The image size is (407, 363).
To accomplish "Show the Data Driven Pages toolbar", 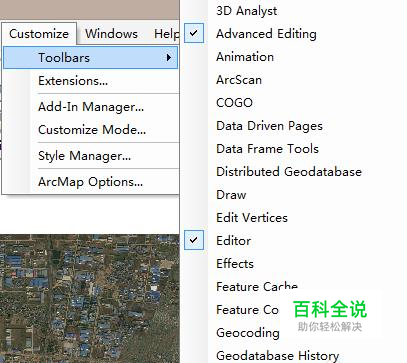I will [269, 126].
